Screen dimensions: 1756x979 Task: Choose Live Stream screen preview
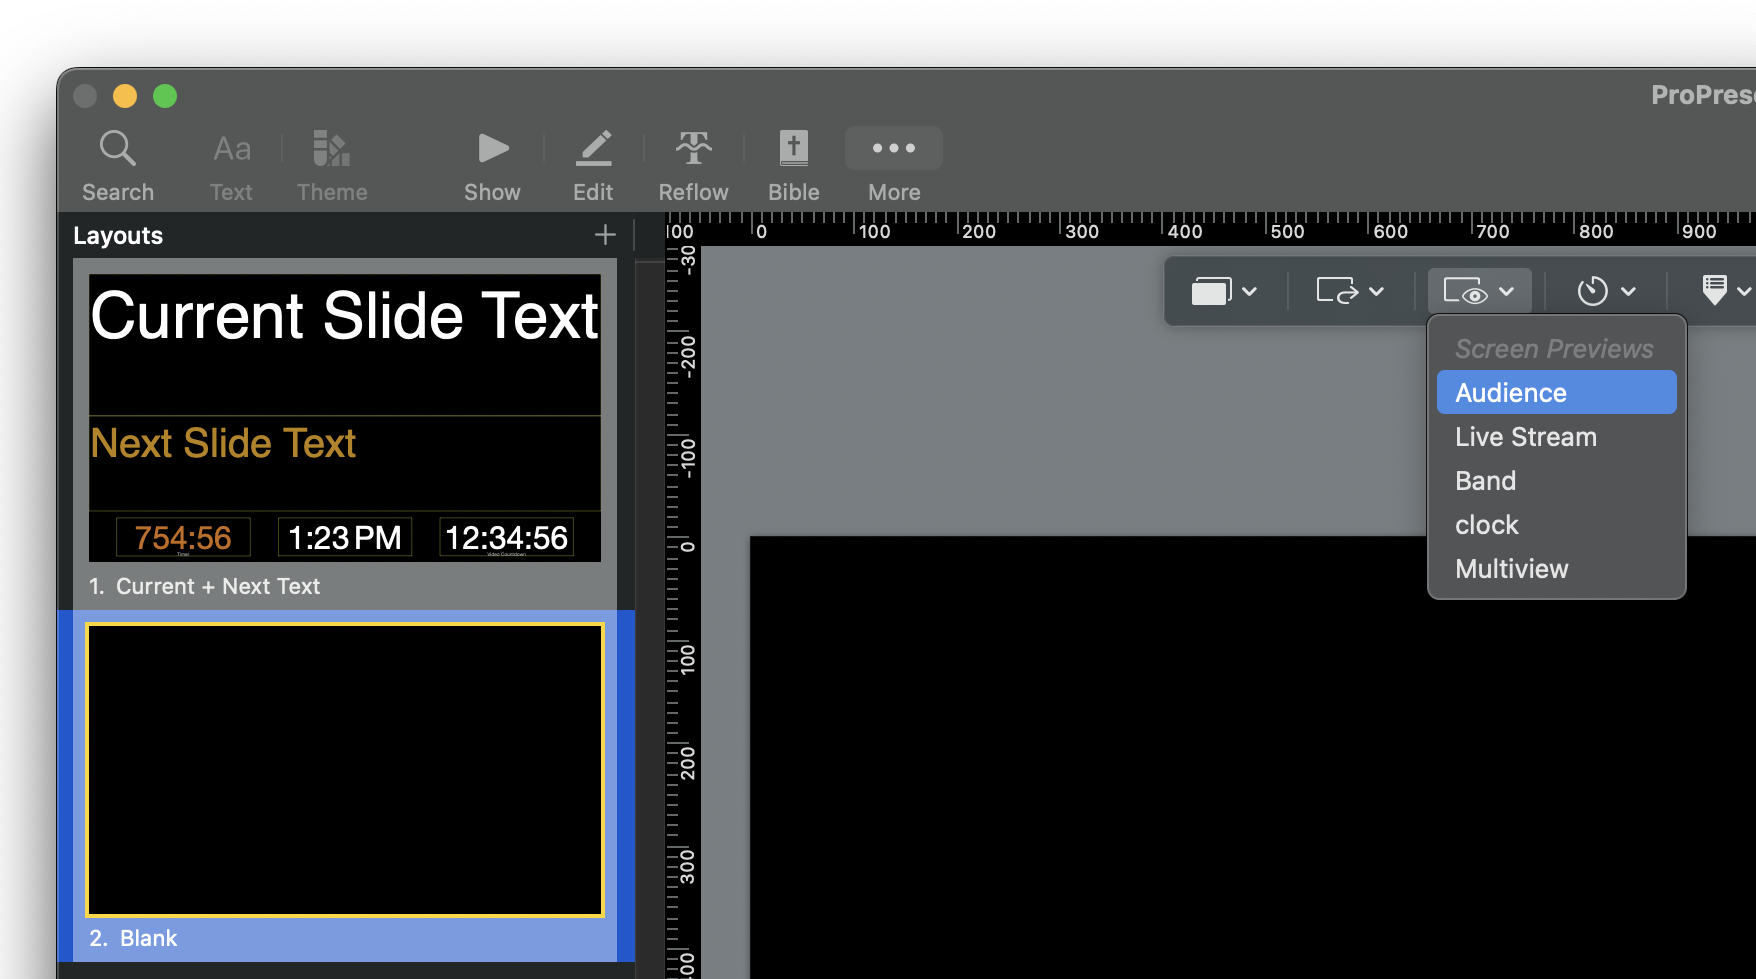pos(1525,437)
